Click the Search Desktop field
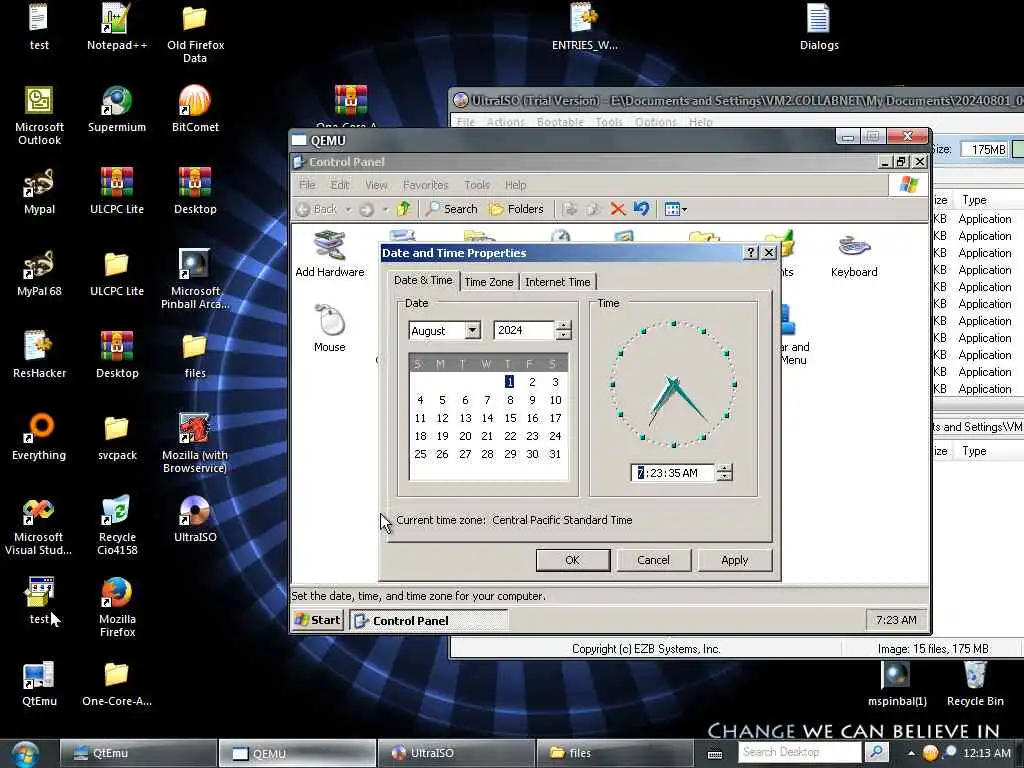The width and height of the screenshot is (1024, 768). 801,752
